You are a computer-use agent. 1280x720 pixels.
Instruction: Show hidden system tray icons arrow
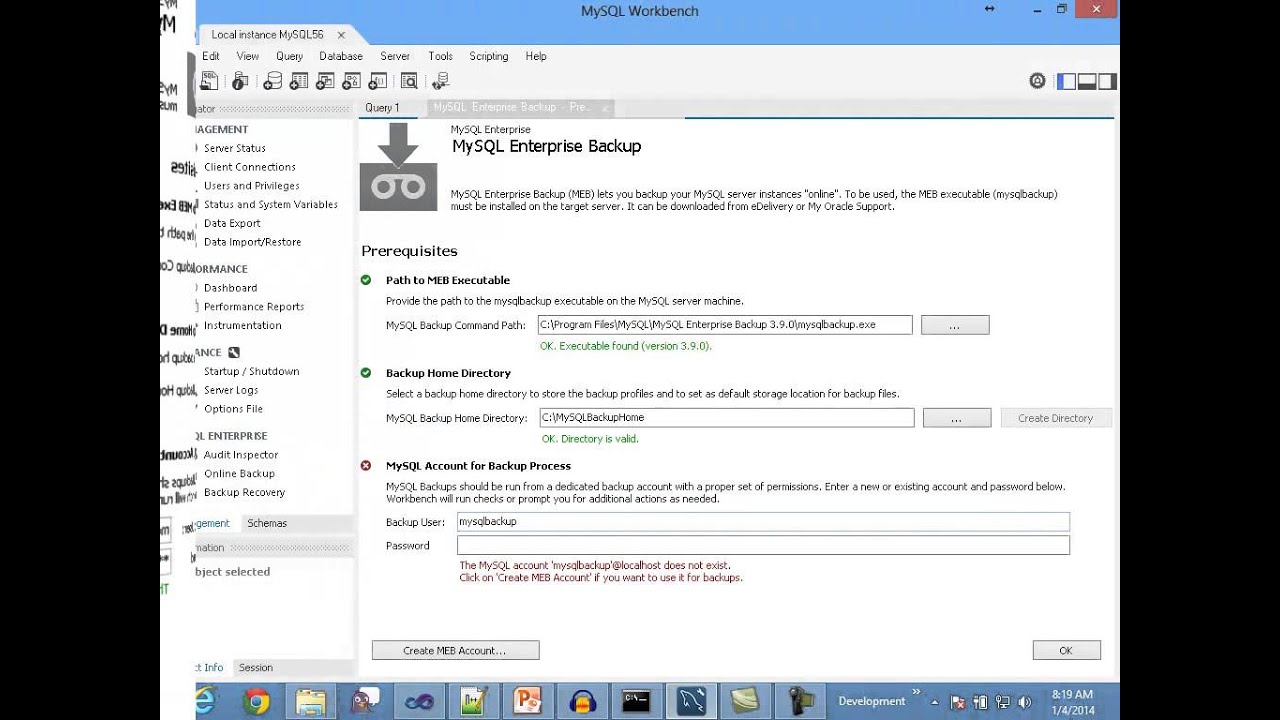(x=934, y=702)
